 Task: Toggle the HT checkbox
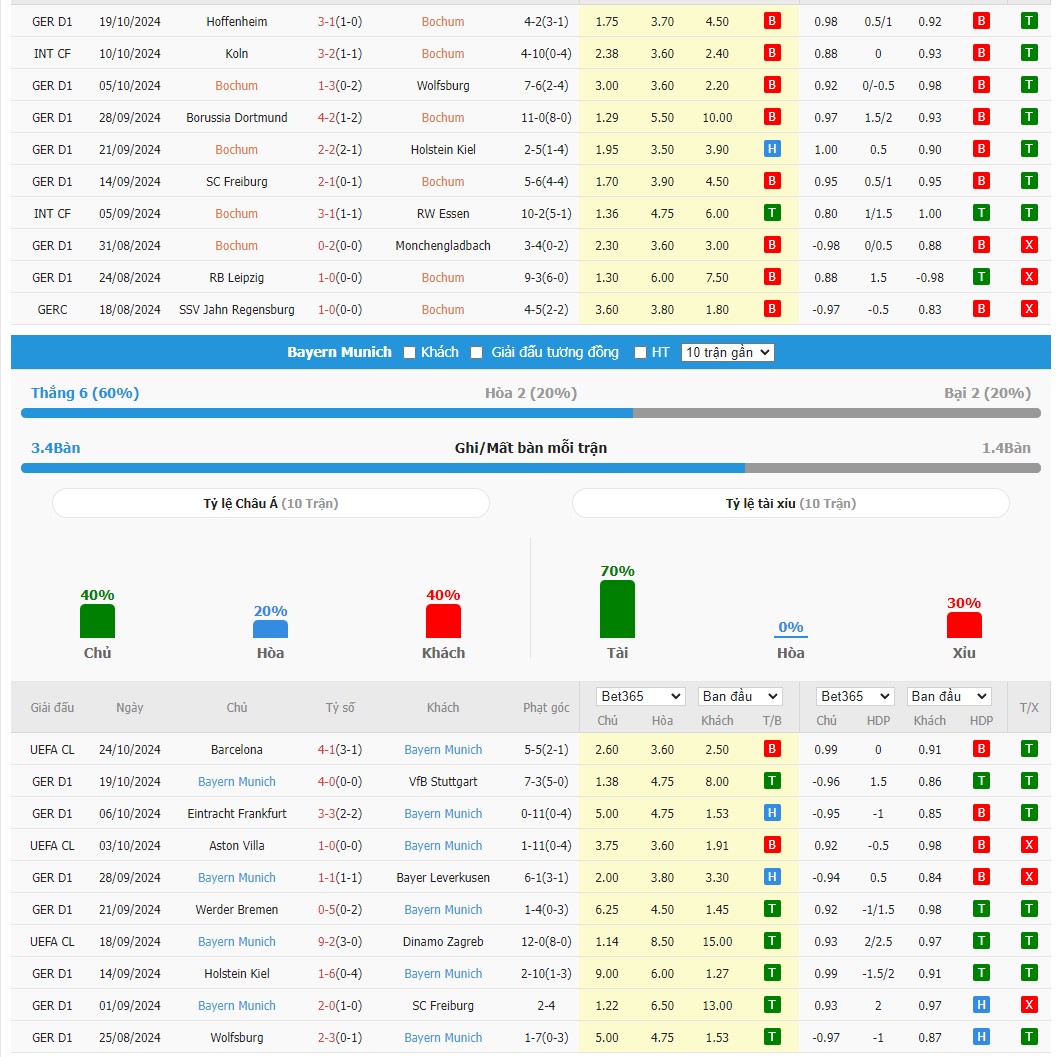pos(640,353)
